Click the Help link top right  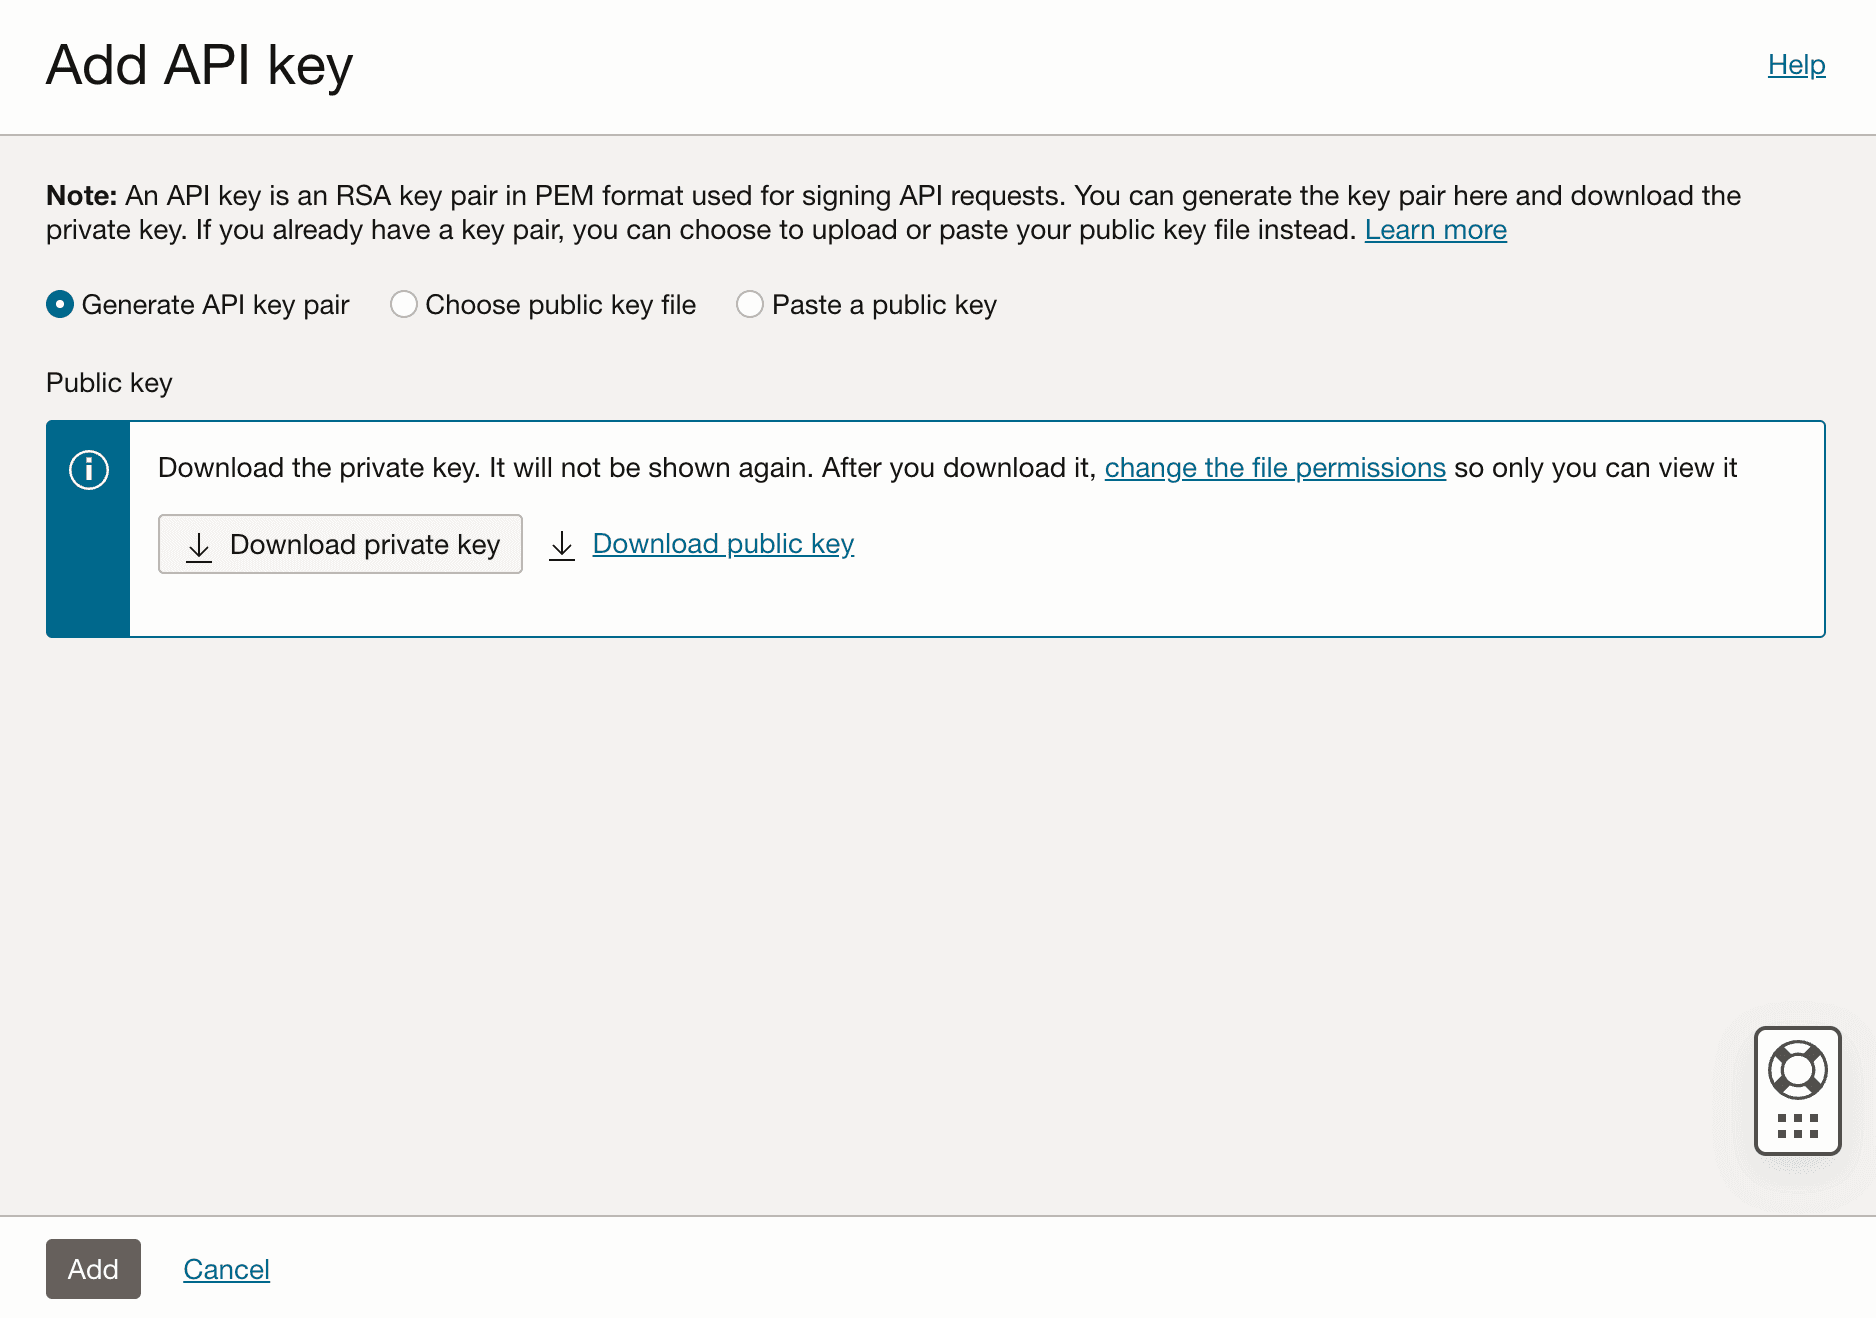click(1796, 64)
